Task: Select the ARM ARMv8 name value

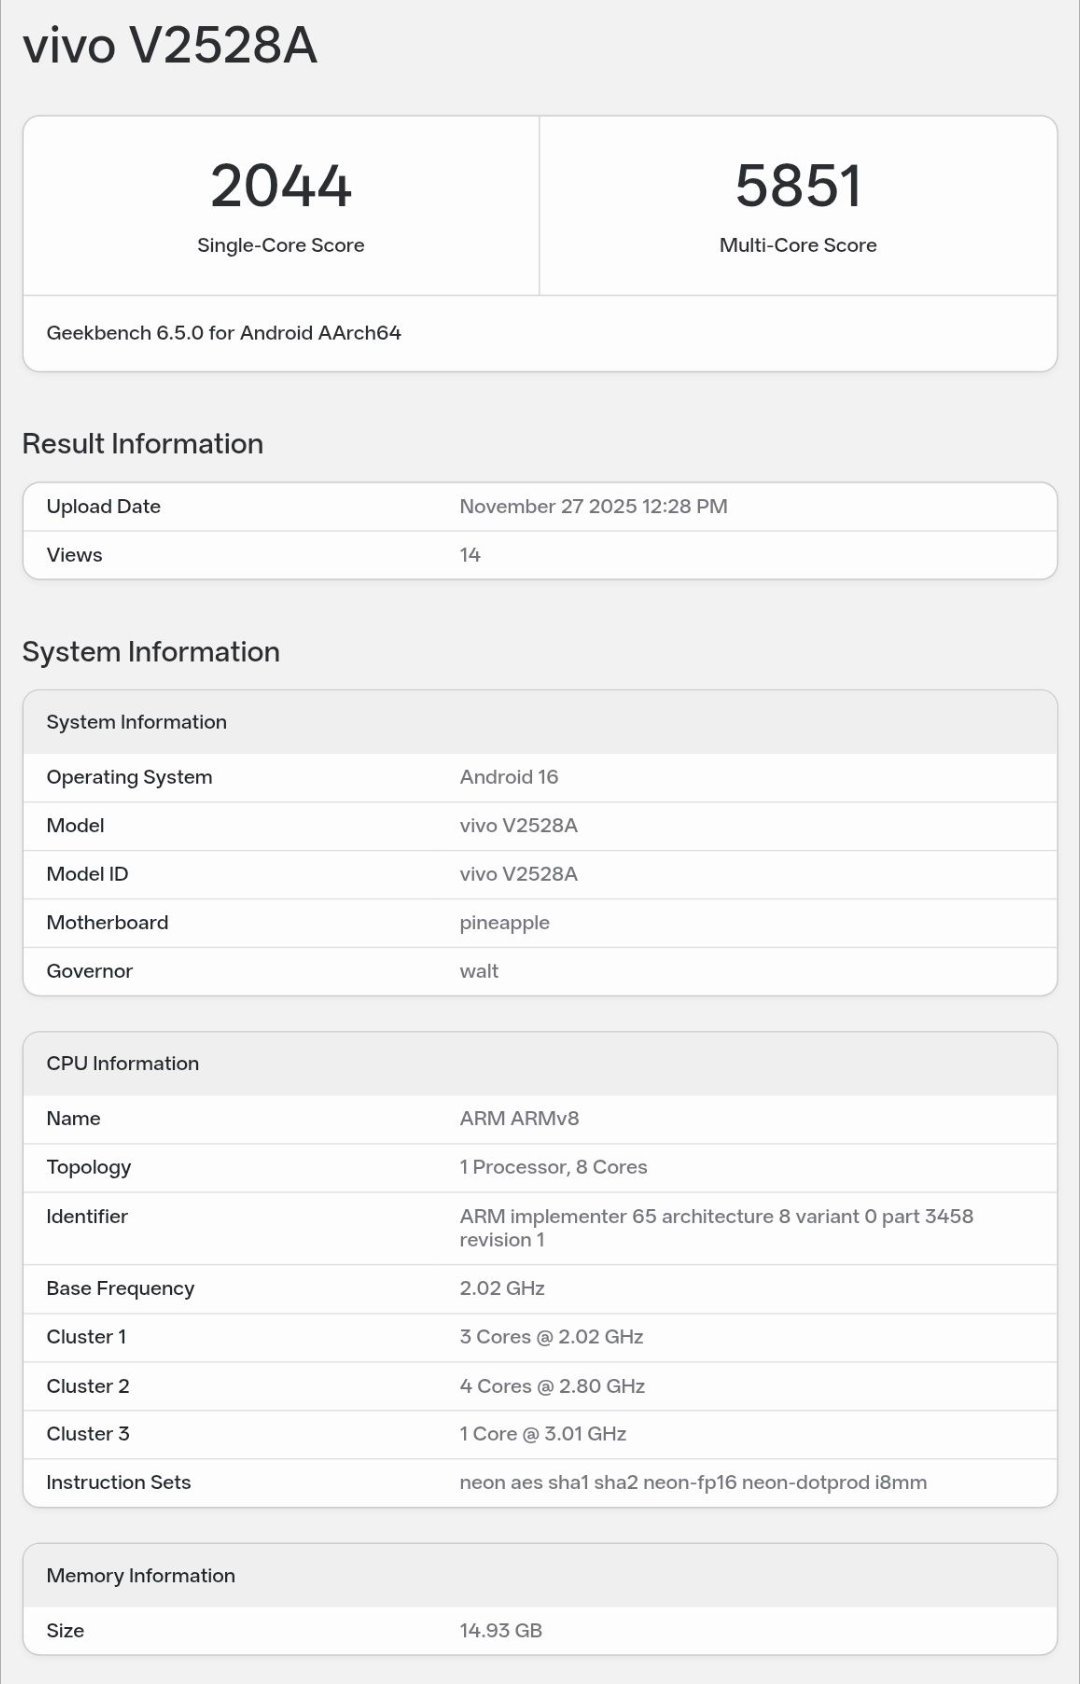Action: pos(519,1119)
